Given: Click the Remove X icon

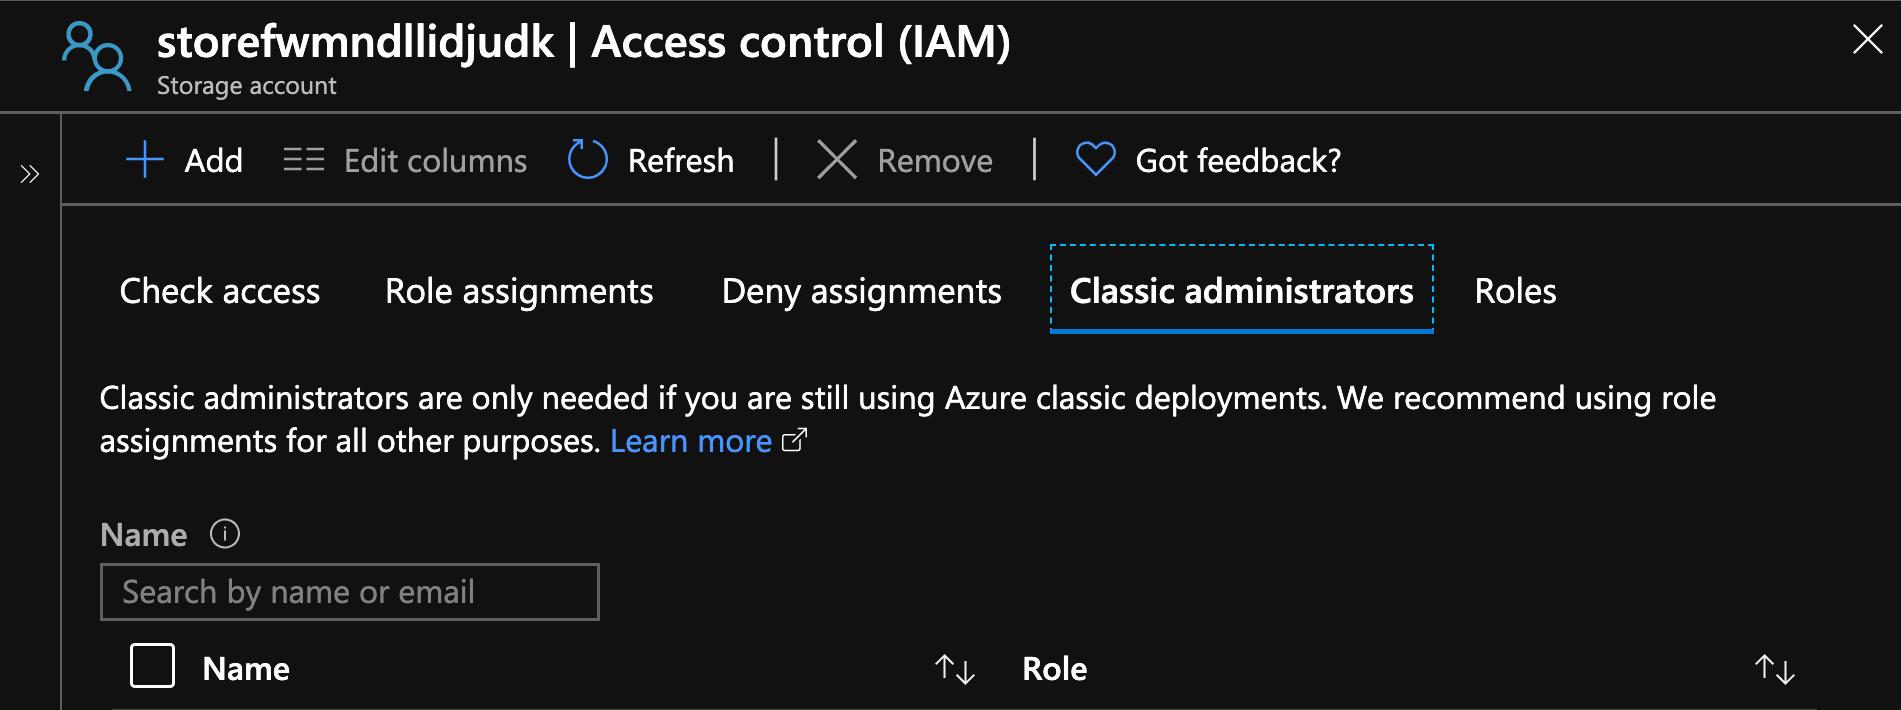Looking at the screenshot, I should coord(836,160).
